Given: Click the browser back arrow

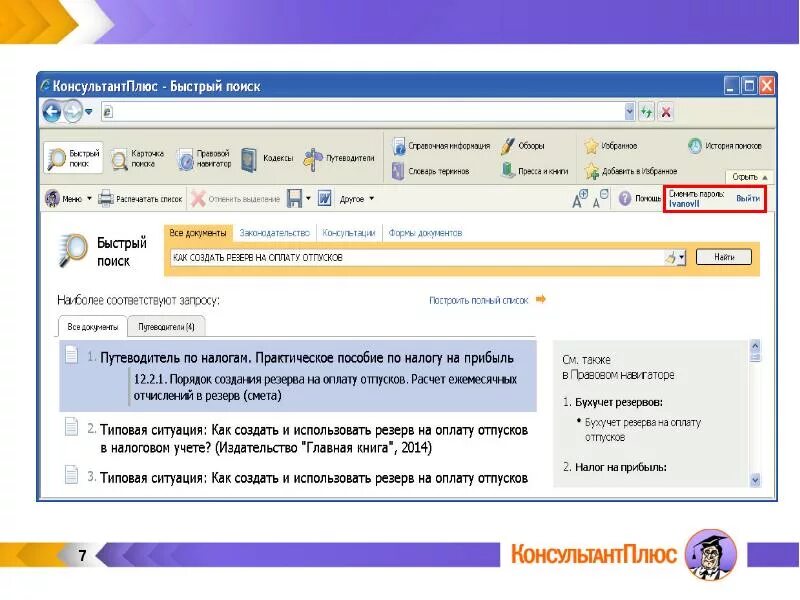Looking at the screenshot, I should click(x=52, y=112).
